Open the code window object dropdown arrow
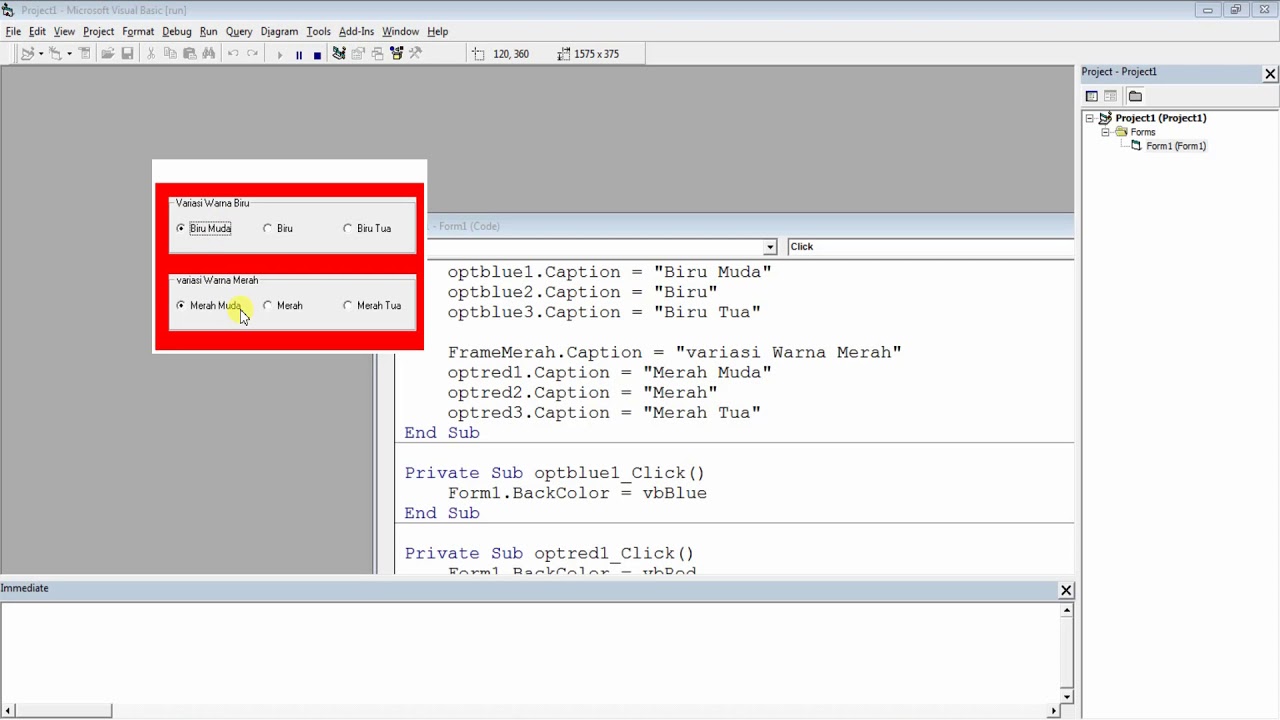Viewport: 1280px width, 720px height. click(770, 247)
